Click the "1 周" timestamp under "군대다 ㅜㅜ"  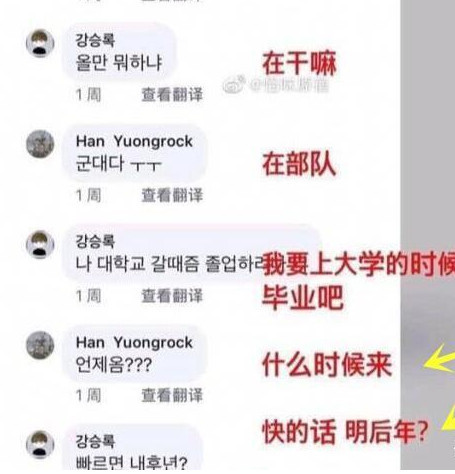(88, 195)
